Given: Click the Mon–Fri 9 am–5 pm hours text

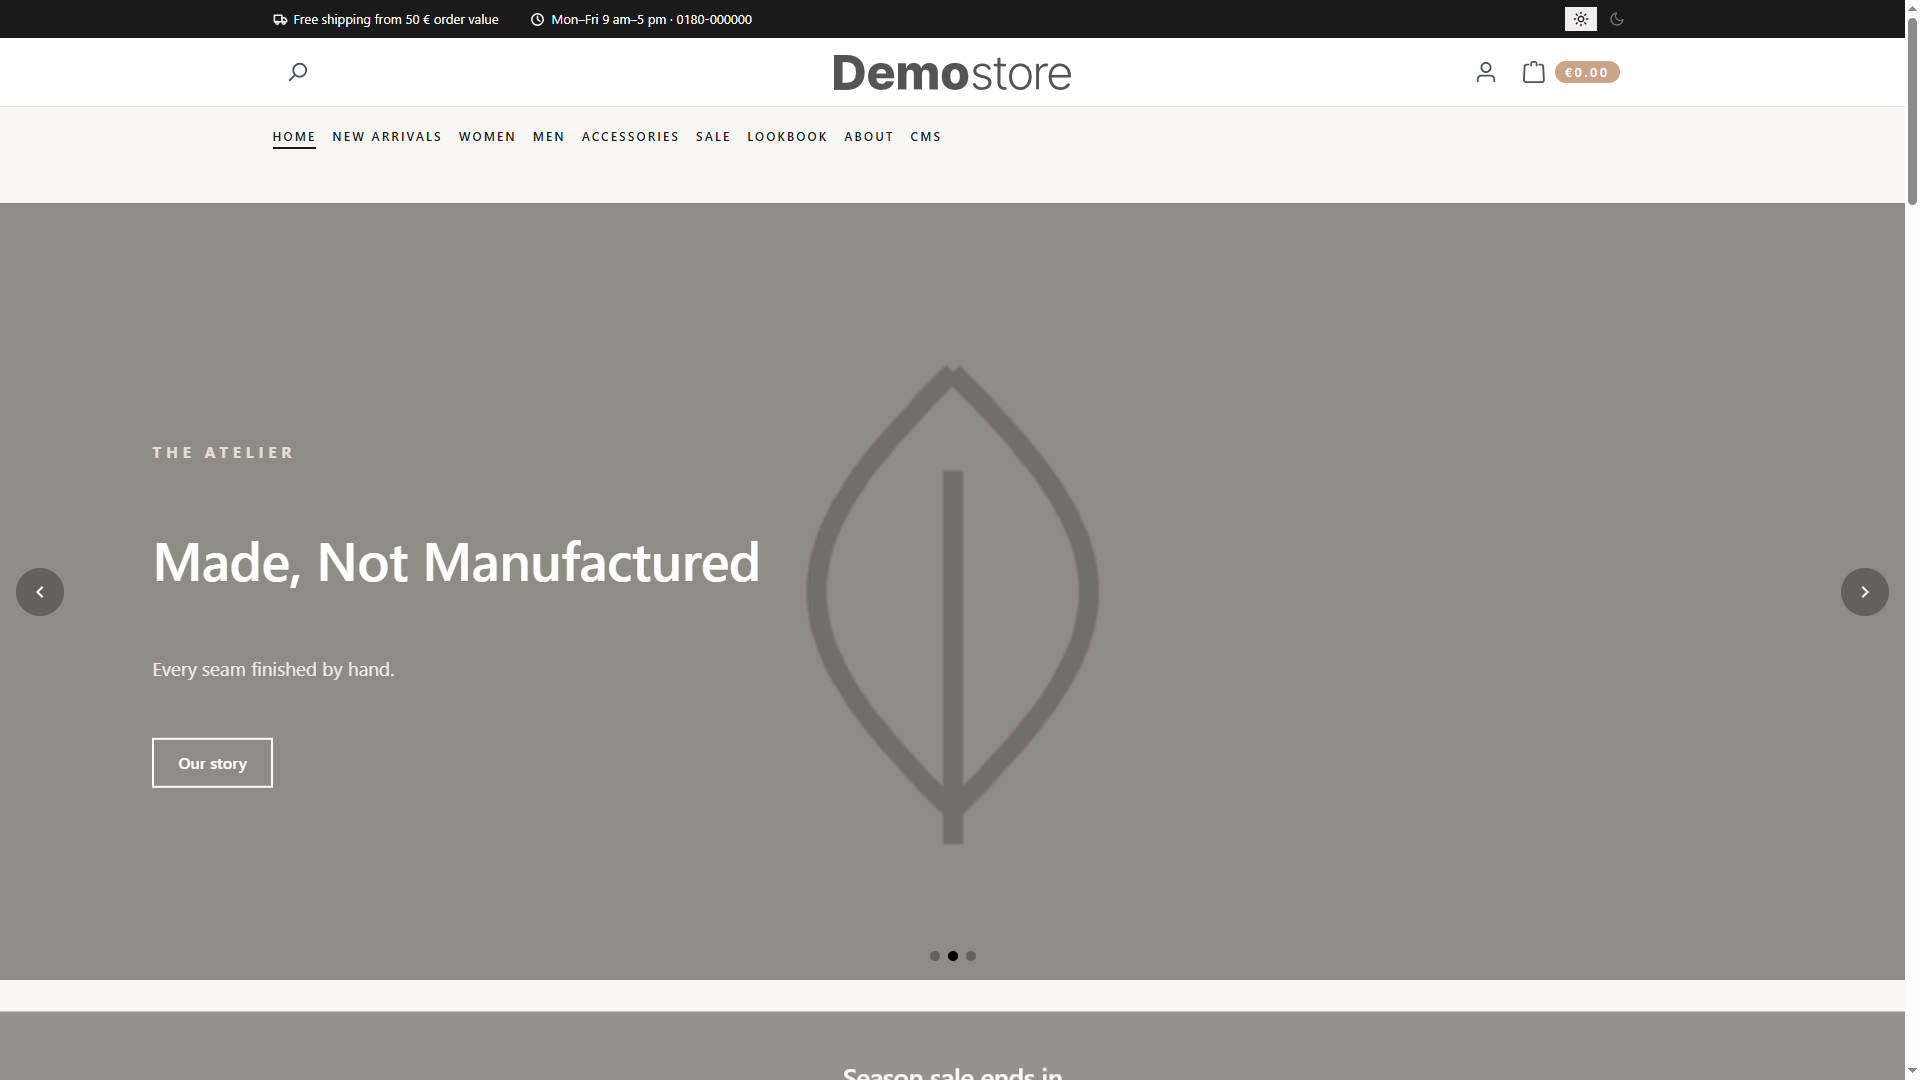Looking at the screenshot, I should coord(652,19).
